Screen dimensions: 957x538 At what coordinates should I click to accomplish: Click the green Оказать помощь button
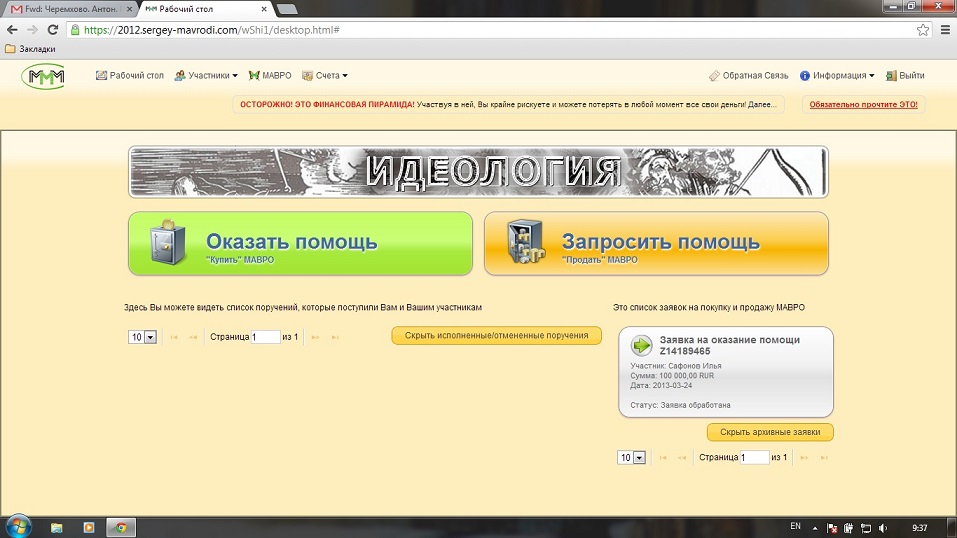[x=300, y=244]
